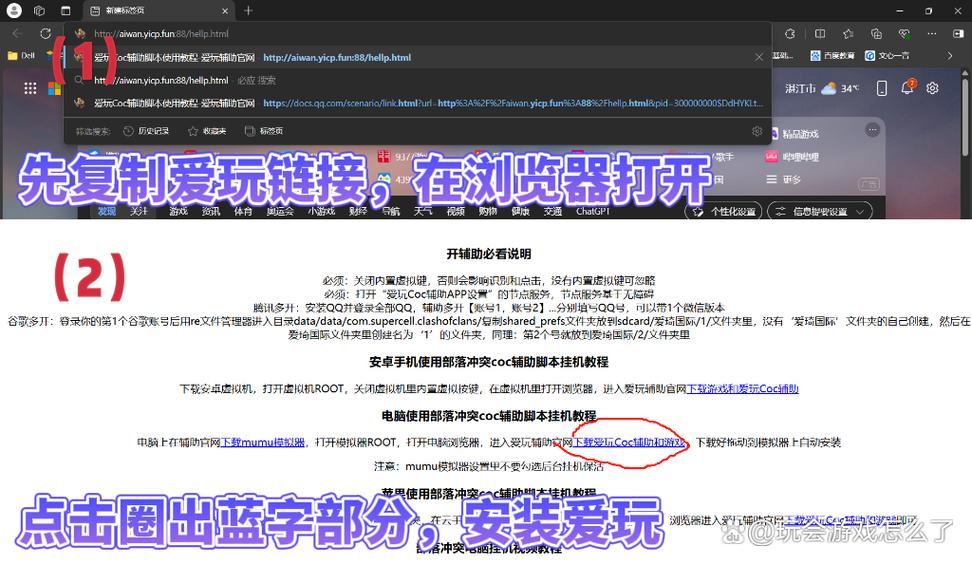Close the 新建标签页 tab
Viewport: 972px width, 565px height.
pyautogui.click(x=225, y=11)
